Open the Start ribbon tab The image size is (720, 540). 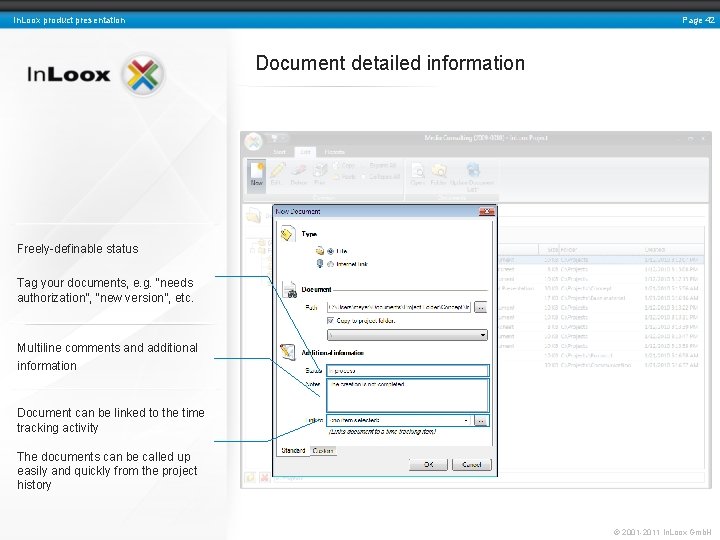pos(279,152)
